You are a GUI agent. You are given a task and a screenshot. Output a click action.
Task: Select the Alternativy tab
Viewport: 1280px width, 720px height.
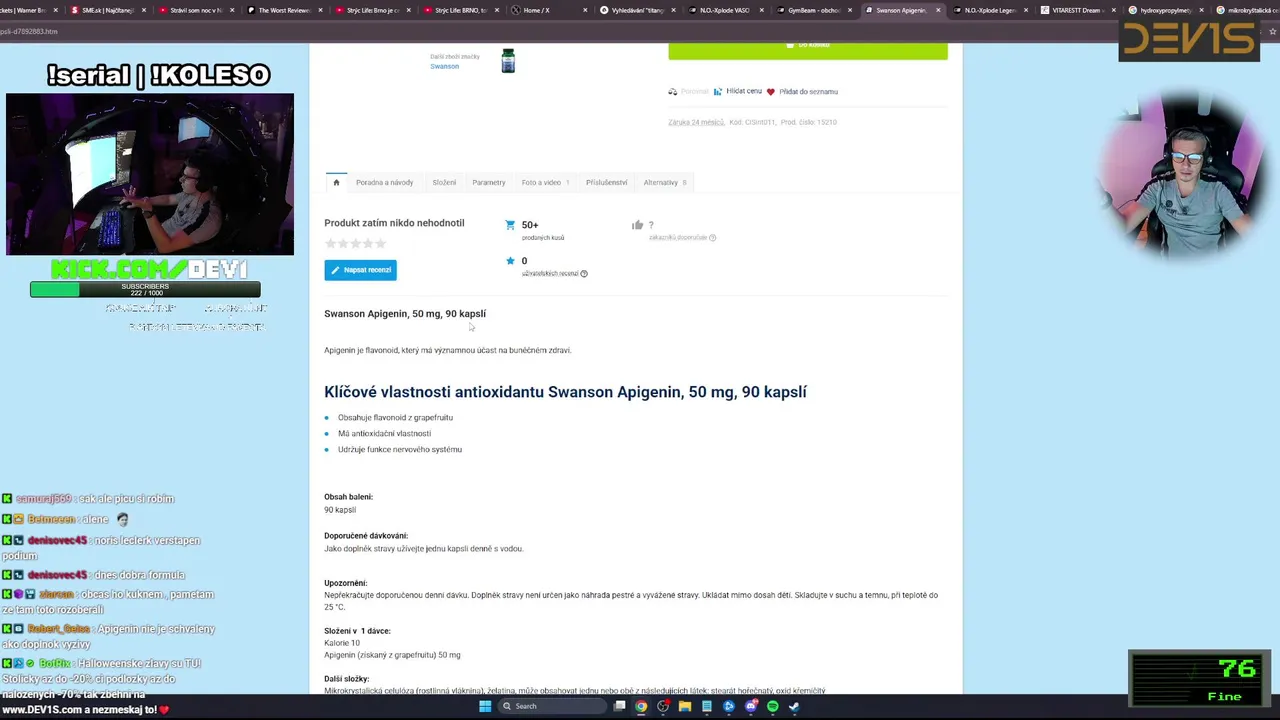click(665, 183)
